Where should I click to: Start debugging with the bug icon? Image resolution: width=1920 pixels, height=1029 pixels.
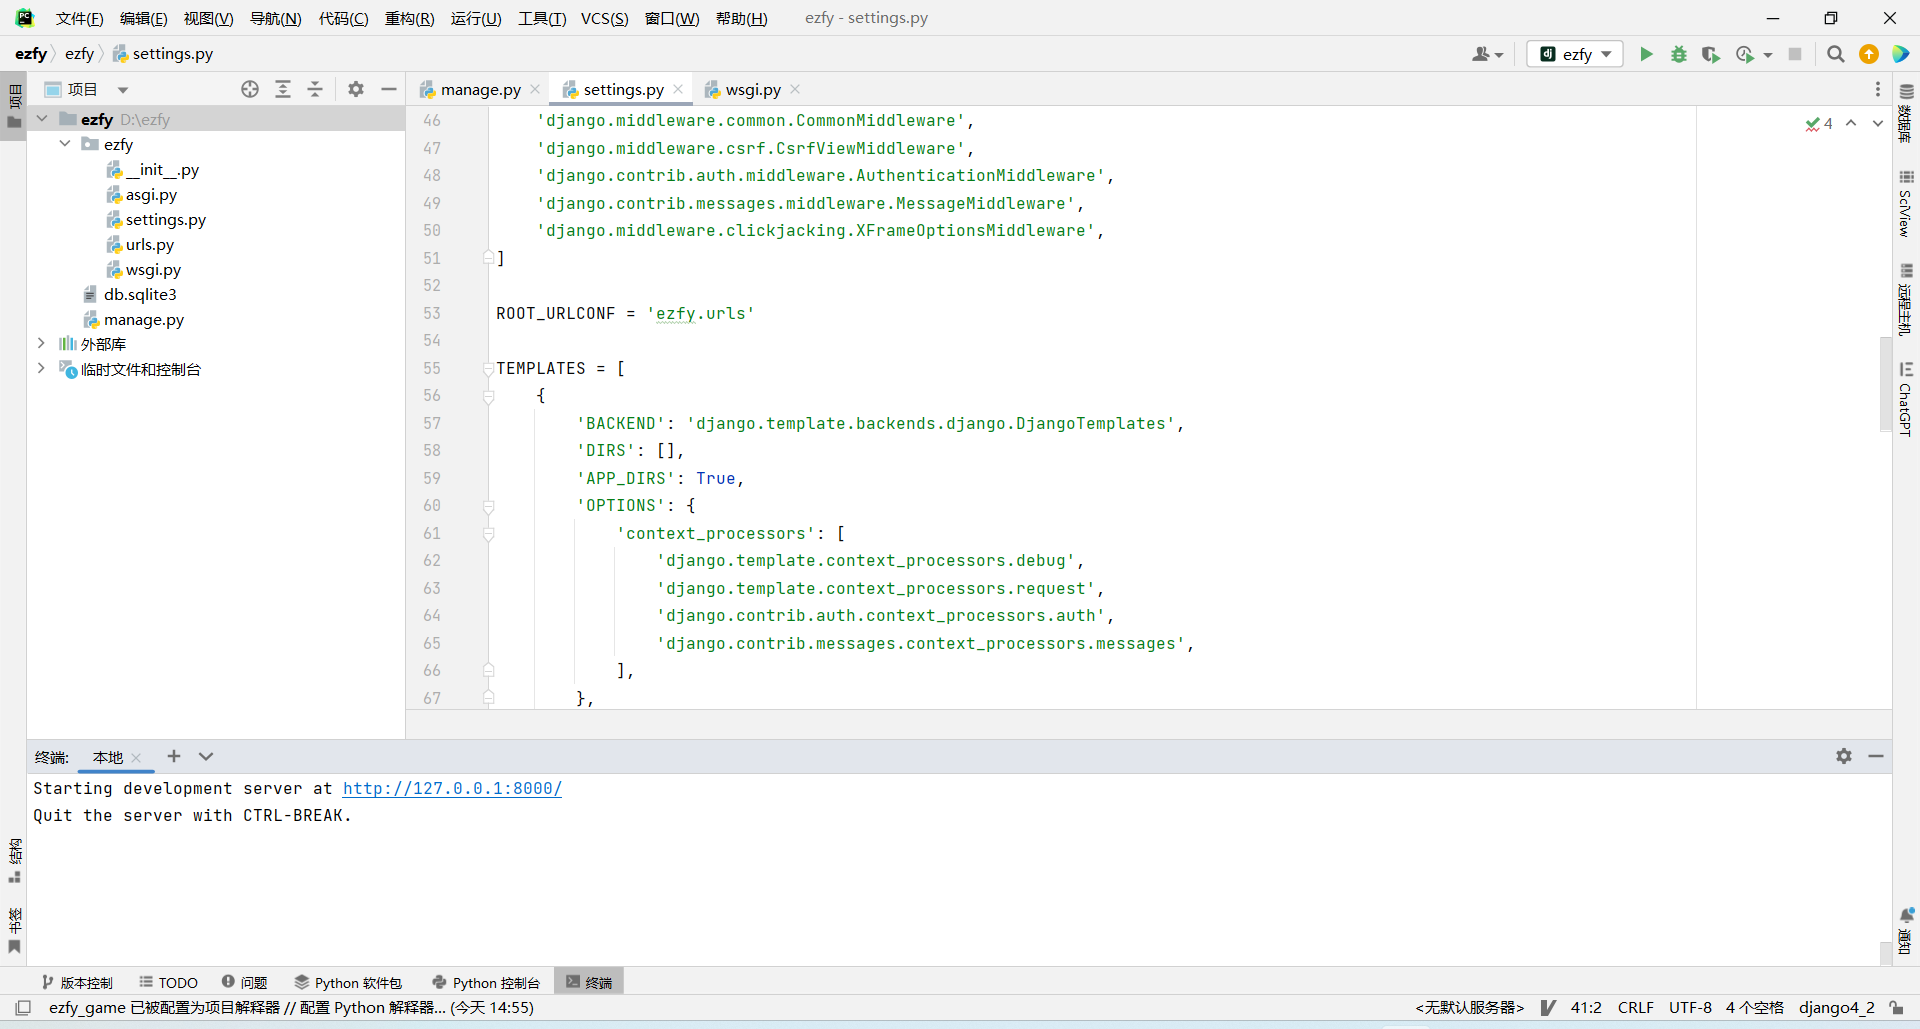(1679, 54)
